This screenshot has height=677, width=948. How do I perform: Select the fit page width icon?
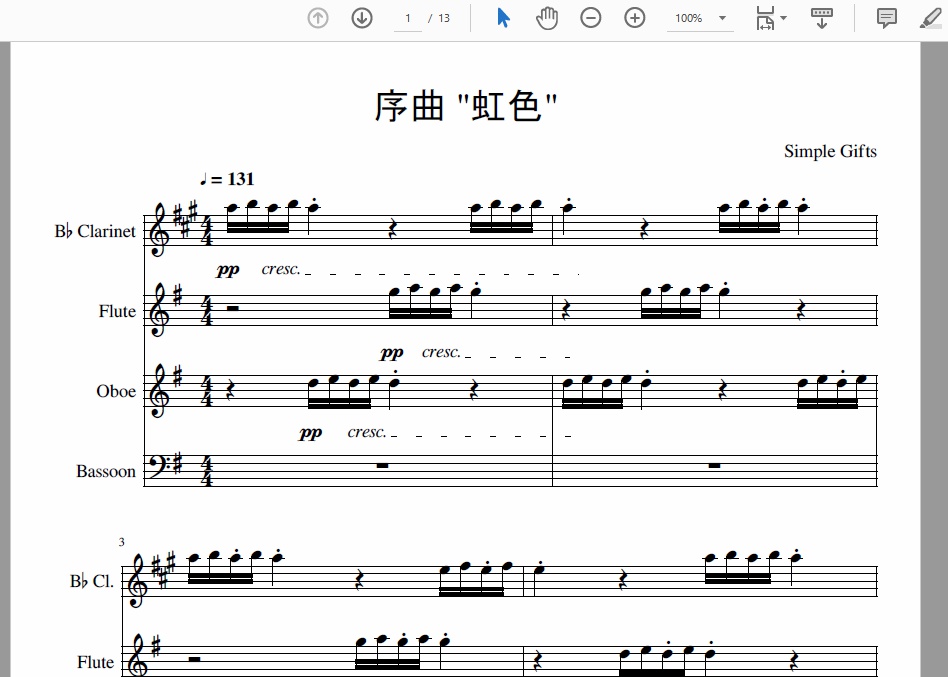[765, 18]
